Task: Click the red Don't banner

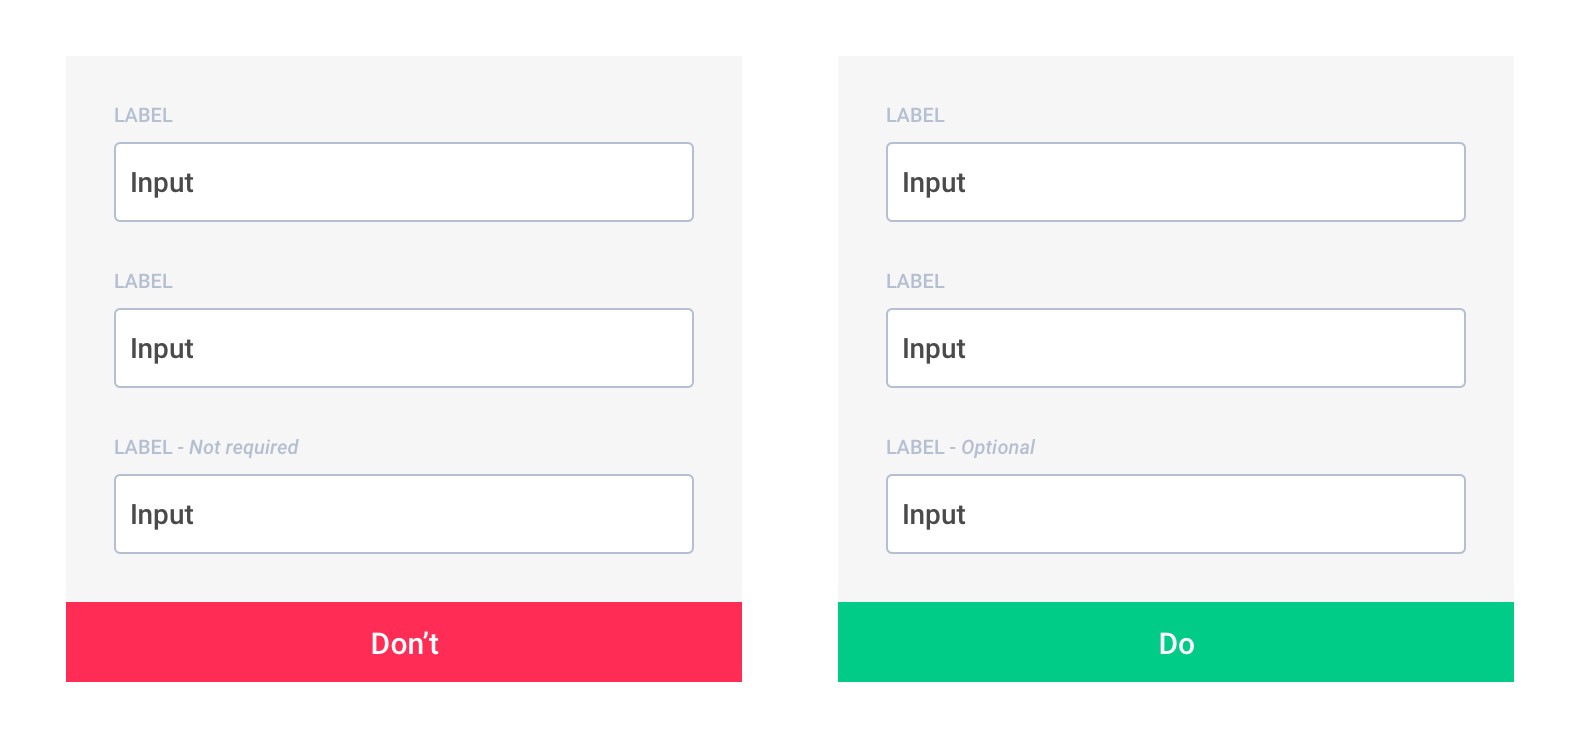Action: (x=404, y=642)
